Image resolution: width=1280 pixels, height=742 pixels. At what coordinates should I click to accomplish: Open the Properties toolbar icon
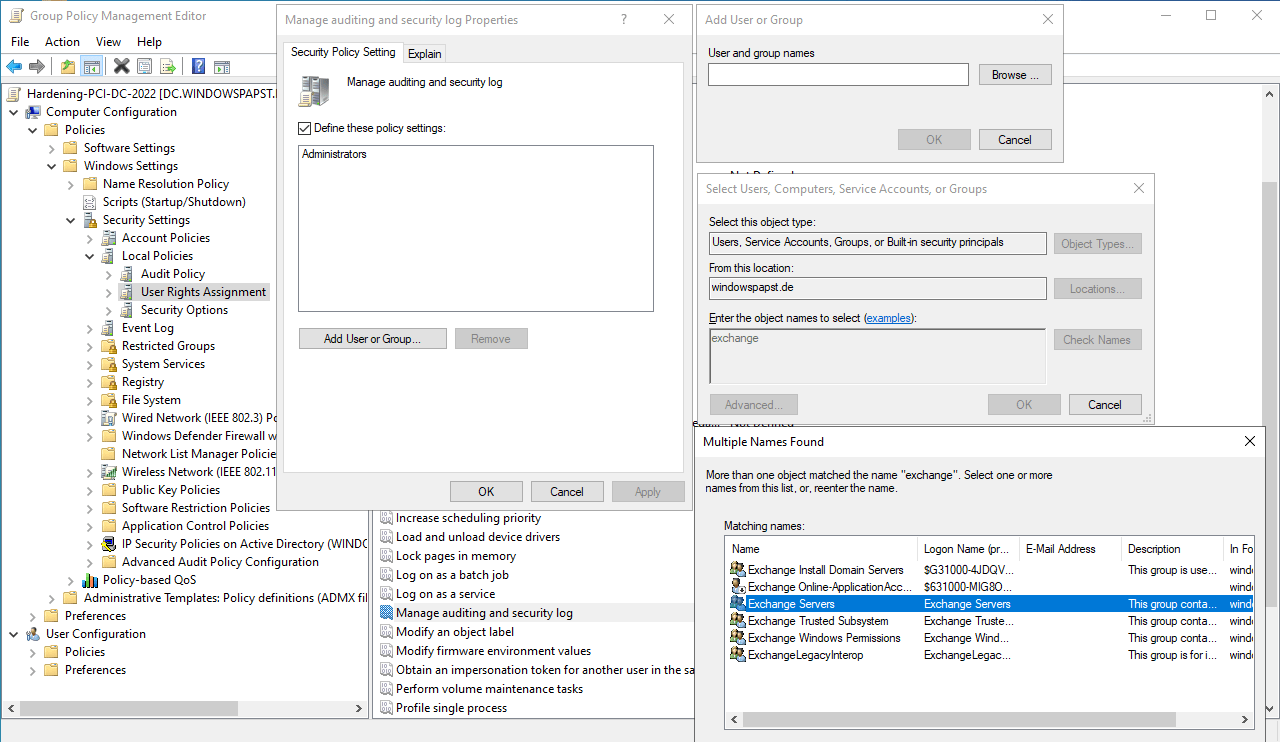[x=145, y=67]
